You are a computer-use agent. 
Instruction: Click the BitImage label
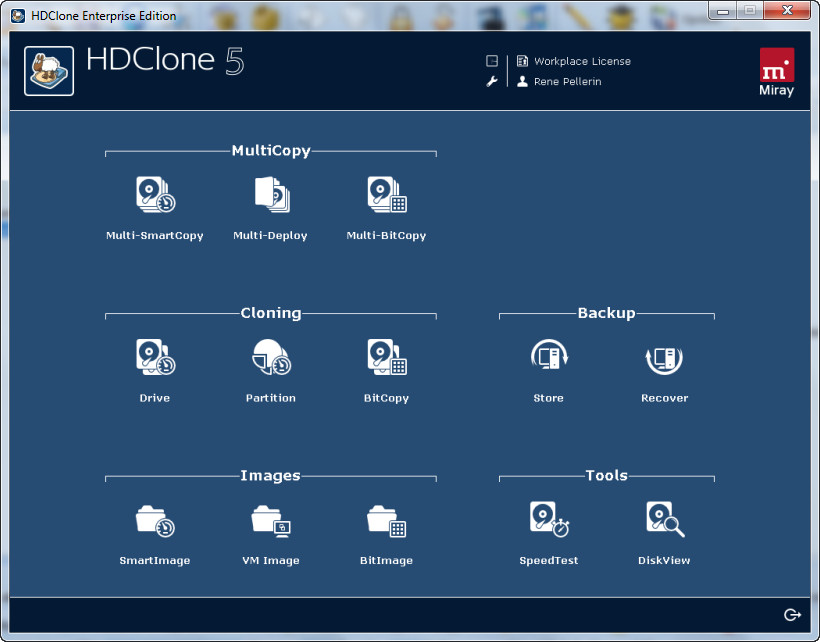386,560
